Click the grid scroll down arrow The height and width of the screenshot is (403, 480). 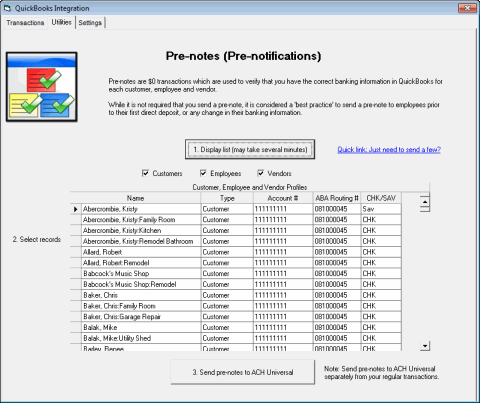click(425, 346)
